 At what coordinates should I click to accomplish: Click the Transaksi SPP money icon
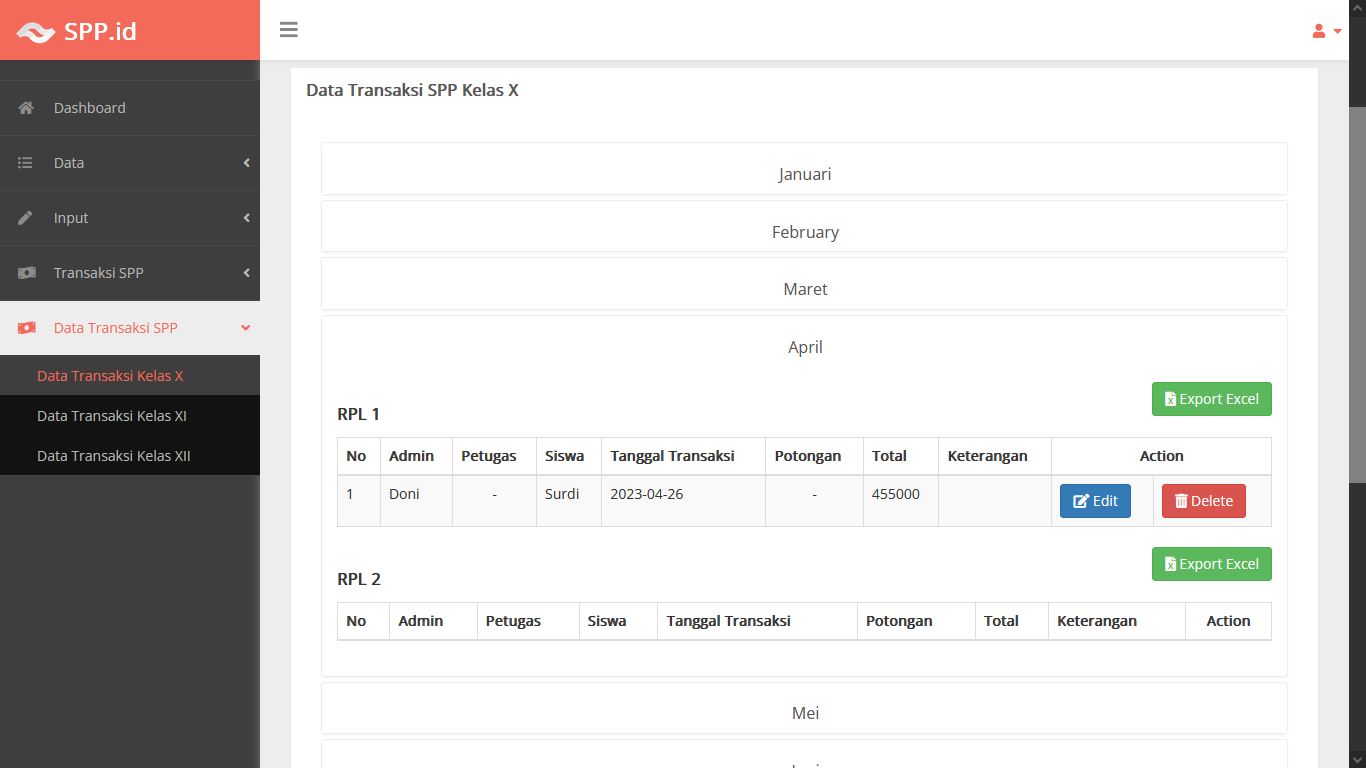pyautogui.click(x=26, y=273)
